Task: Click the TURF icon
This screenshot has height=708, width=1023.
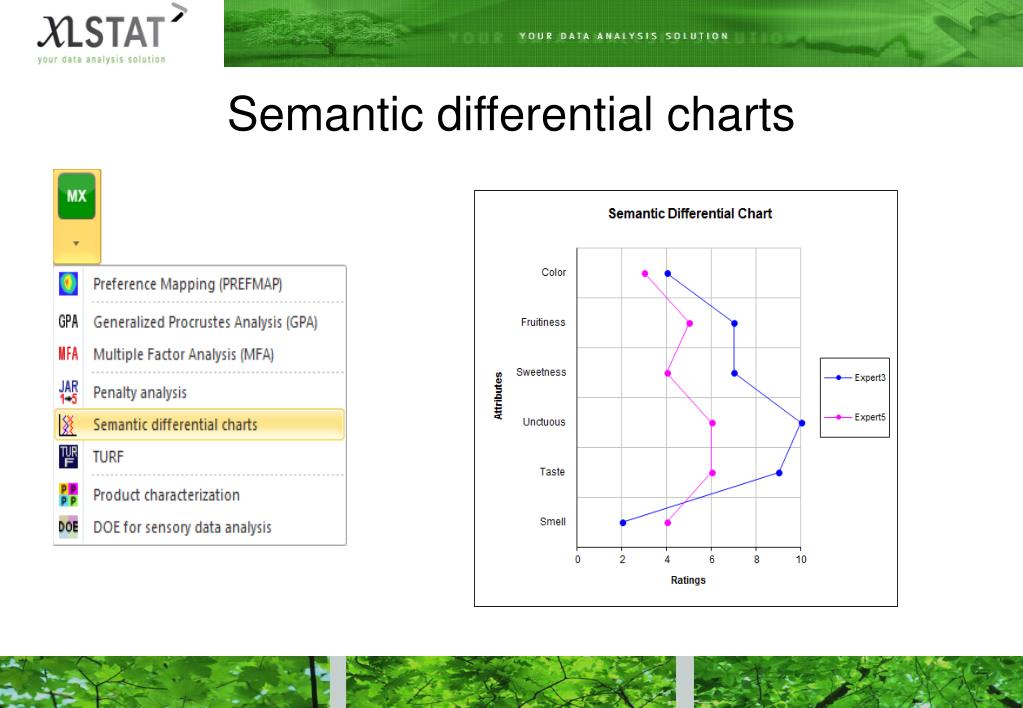Action: click(69, 457)
